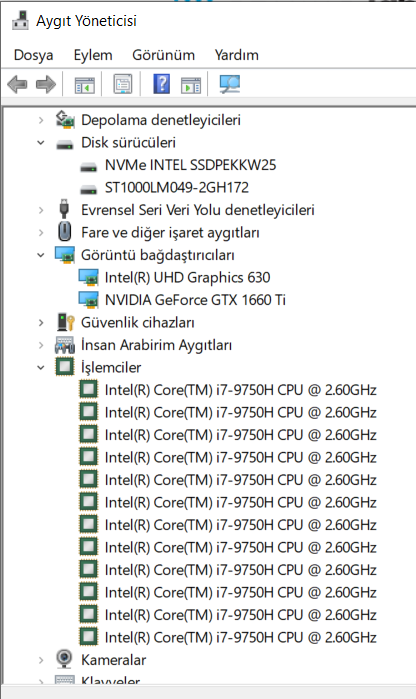
Task: Expand the Güvenlik cihazları node
Action: (x=41, y=322)
